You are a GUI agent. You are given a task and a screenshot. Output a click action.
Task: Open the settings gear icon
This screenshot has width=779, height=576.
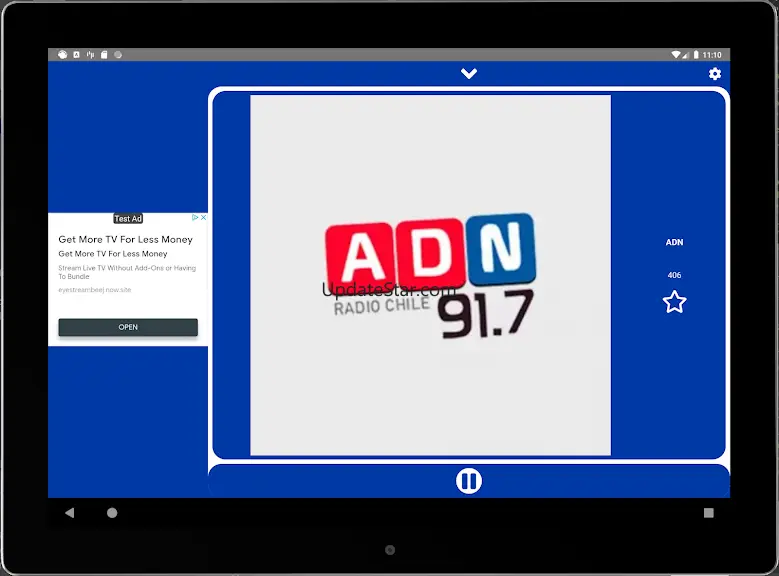714,74
